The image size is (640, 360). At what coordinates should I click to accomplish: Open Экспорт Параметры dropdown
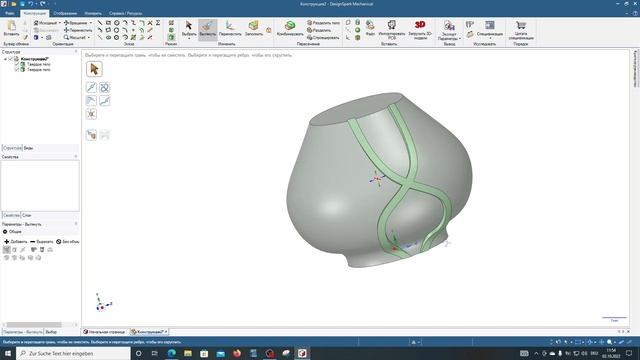point(449,36)
